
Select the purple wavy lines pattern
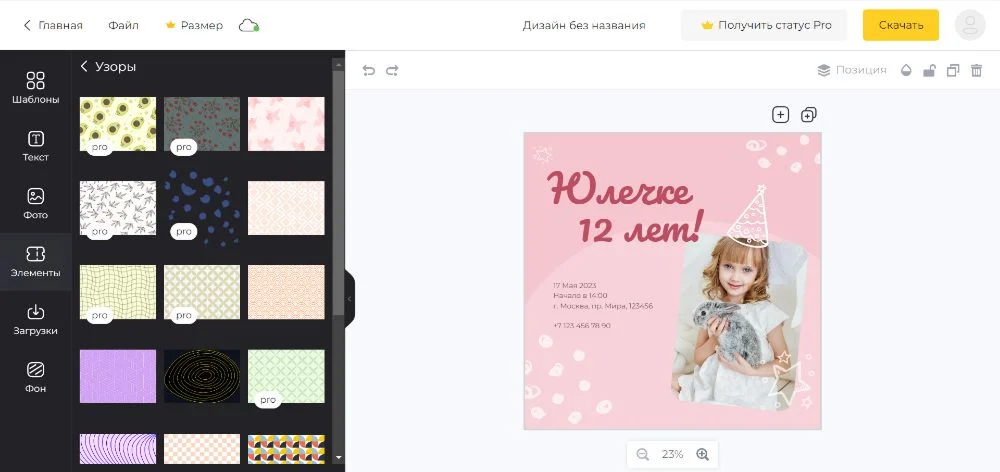(118, 449)
